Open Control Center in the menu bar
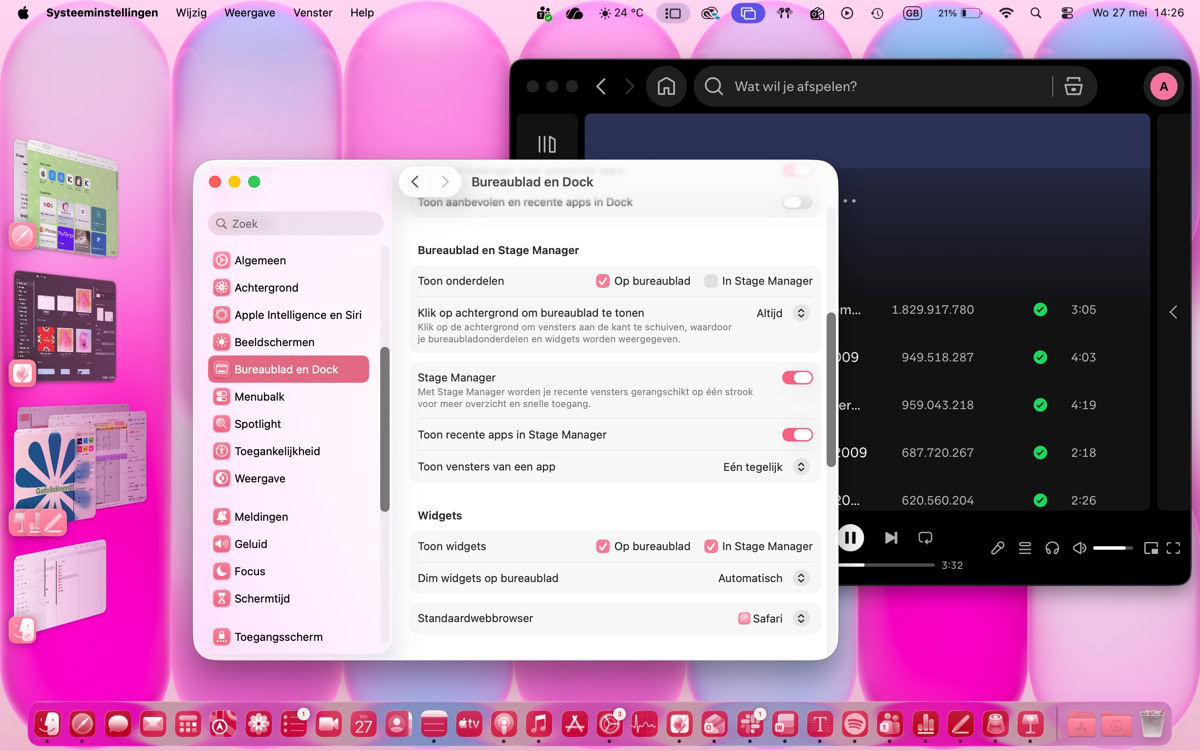Screen dimensions: 1200x751 point(1068,13)
